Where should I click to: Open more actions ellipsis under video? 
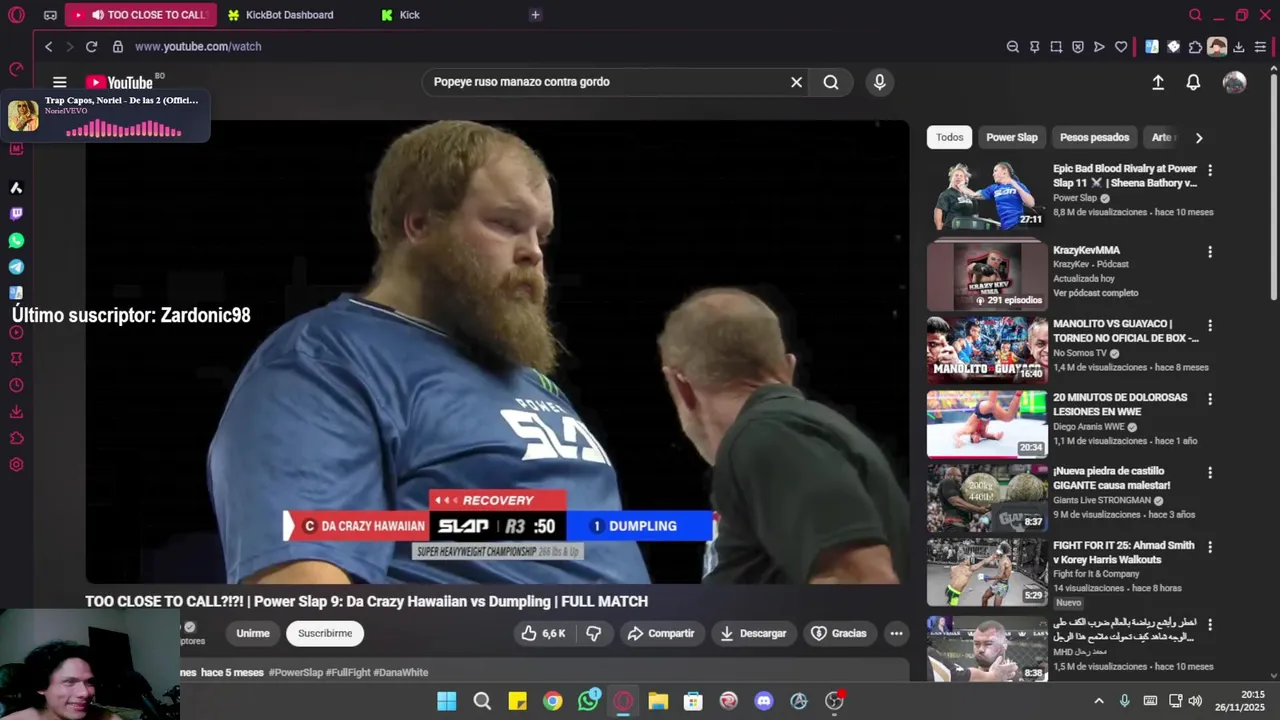pyautogui.click(x=896, y=633)
